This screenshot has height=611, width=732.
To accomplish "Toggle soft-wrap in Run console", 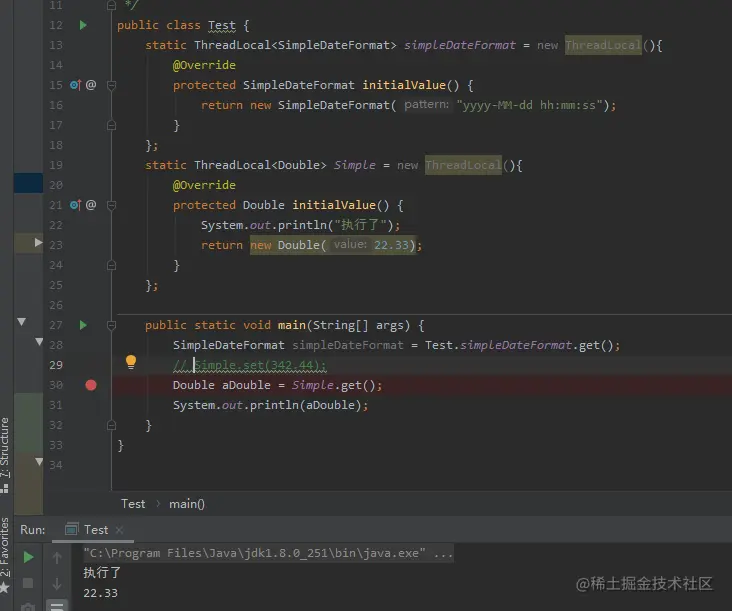I will tap(57, 606).
